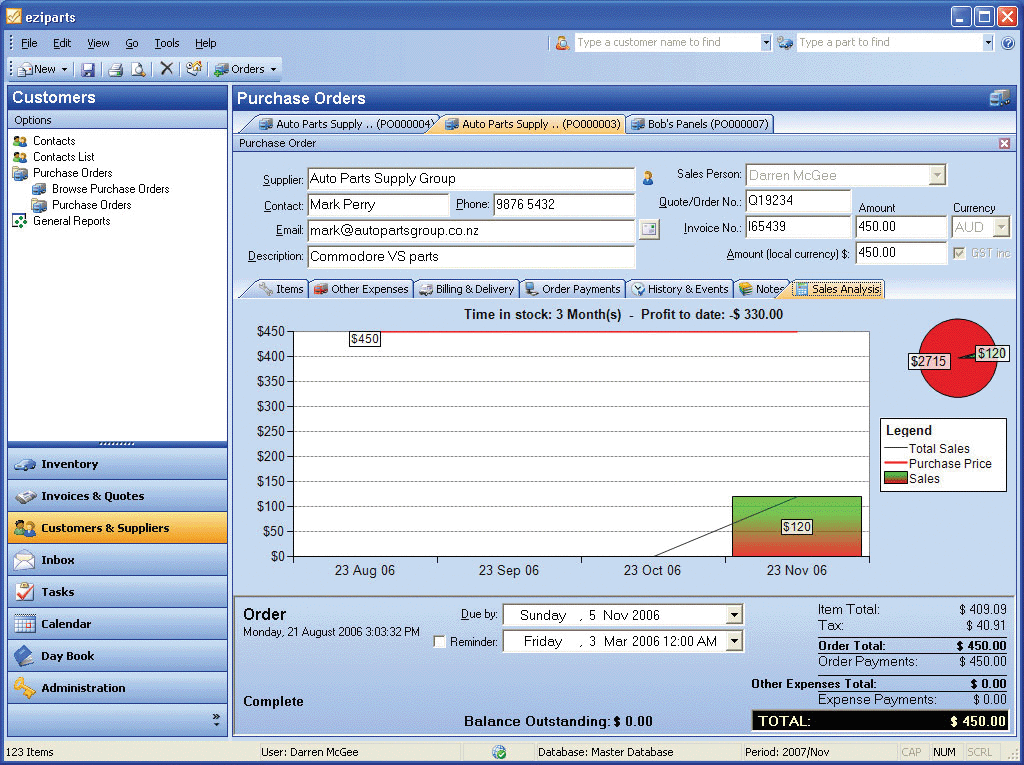This screenshot has height=765, width=1024.
Task: Open the File menu
Action: click(29, 43)
